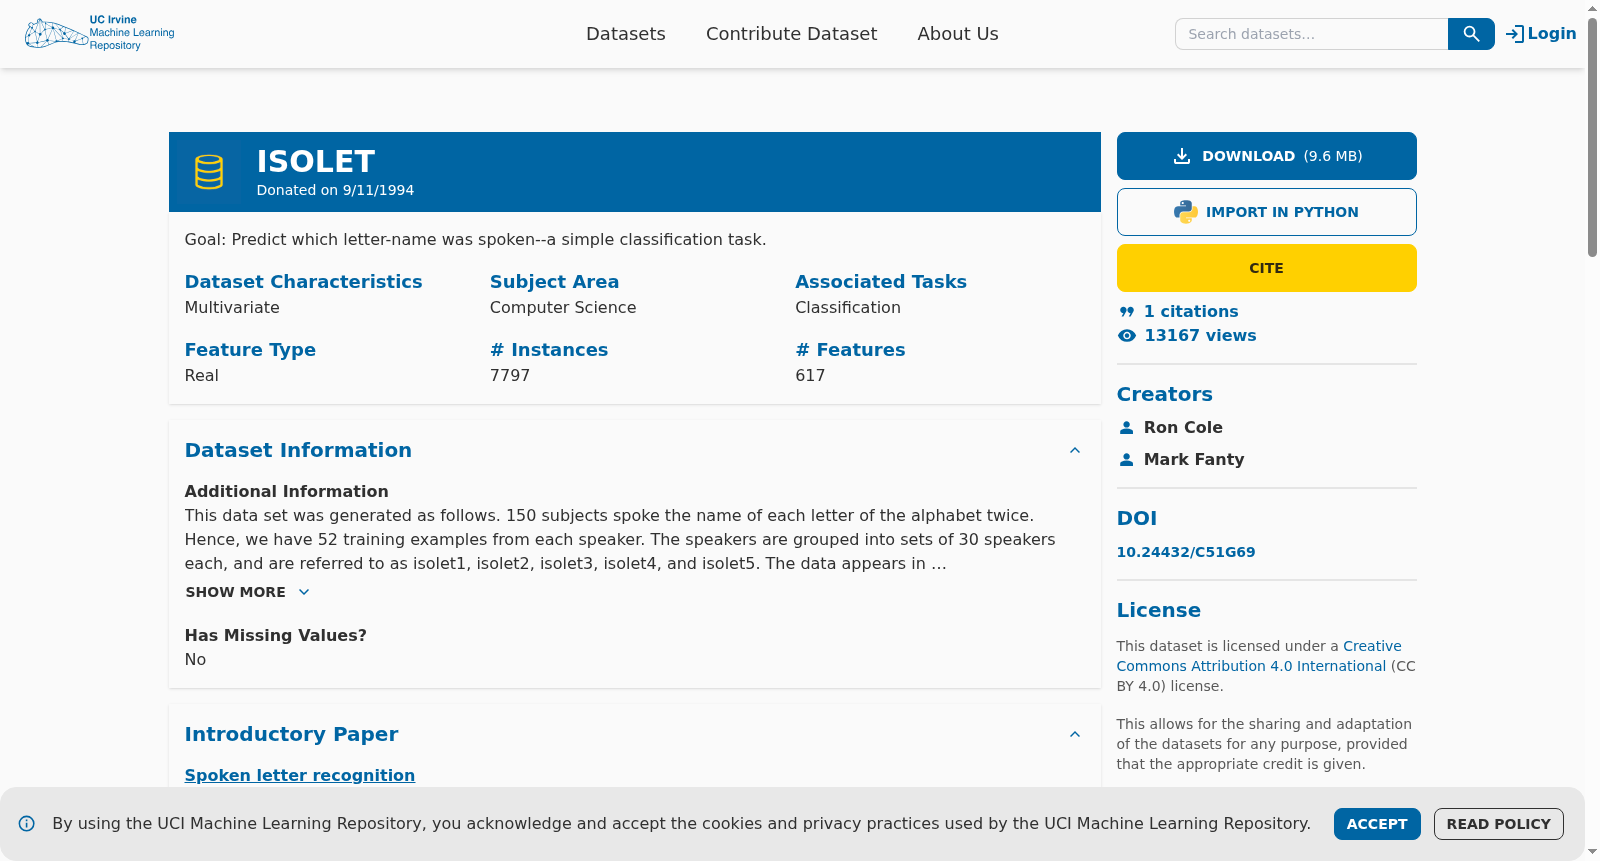This screenshot has width=1600, height=861.
Task: Accept the cookie policy
Action: 1377,824
